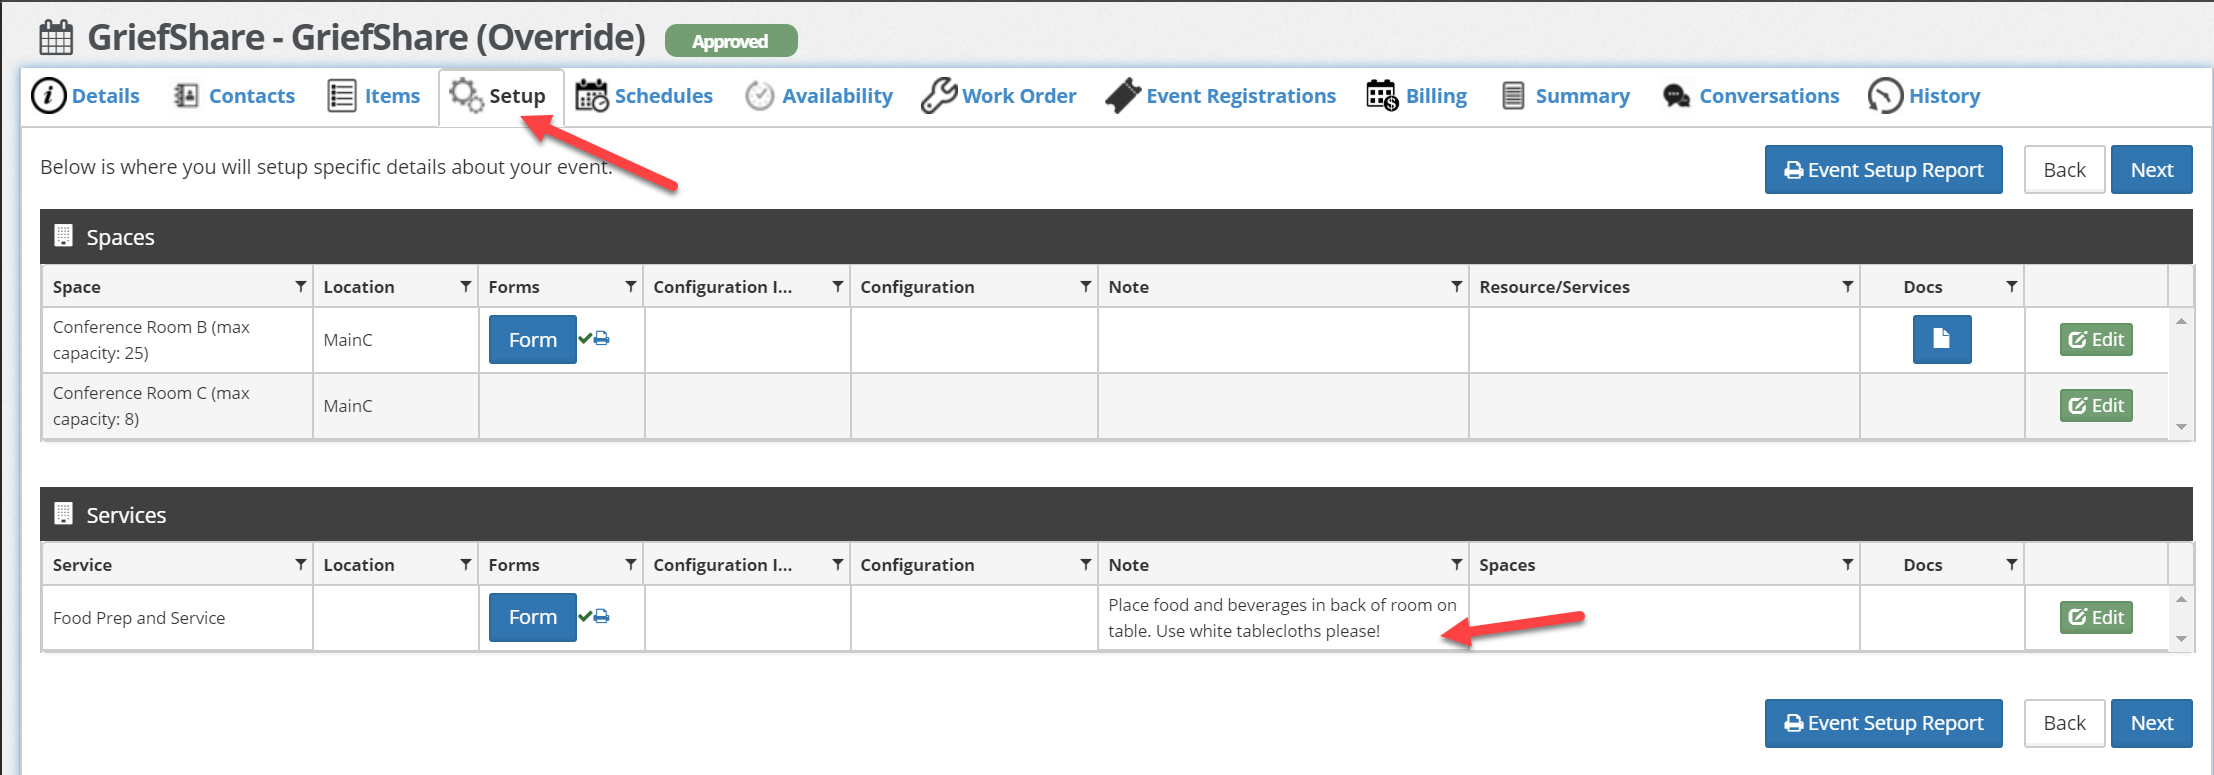Viewport: 2214px width, 775px height.
Task: Filter the Spaces table Docs column
Action: click(2011, 287)
